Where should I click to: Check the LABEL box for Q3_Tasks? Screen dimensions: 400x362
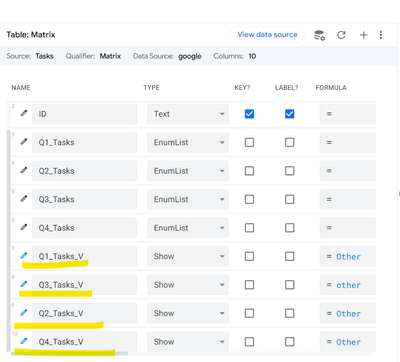click(x=290, y=199)
